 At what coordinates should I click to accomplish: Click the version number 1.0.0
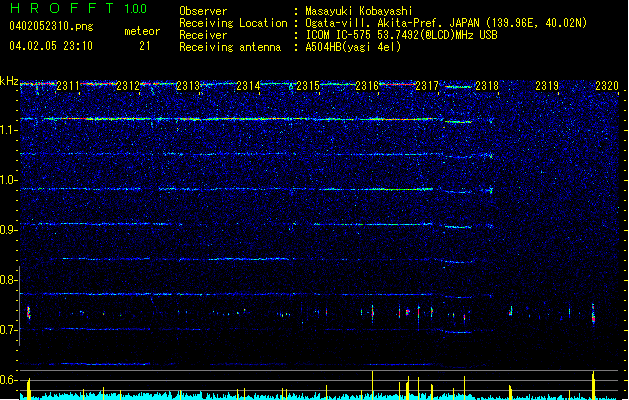(x=136, y=9)
